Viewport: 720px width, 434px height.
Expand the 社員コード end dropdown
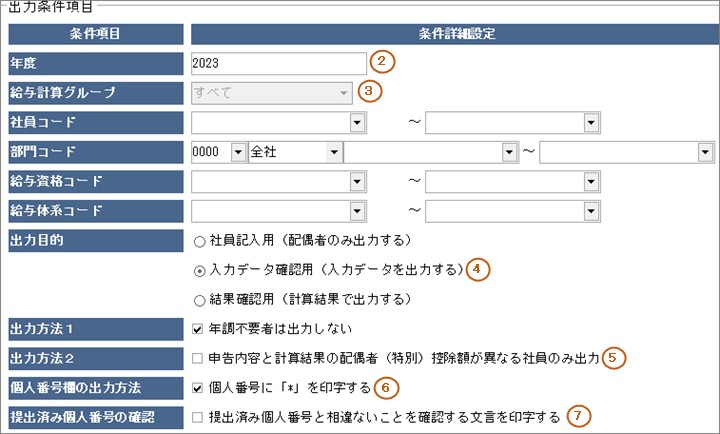coord(591,123)
